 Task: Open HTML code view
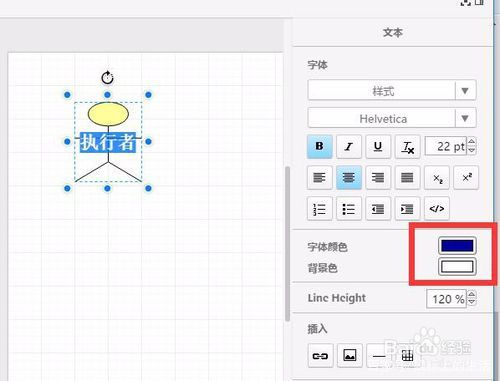[x=437, y=209]
